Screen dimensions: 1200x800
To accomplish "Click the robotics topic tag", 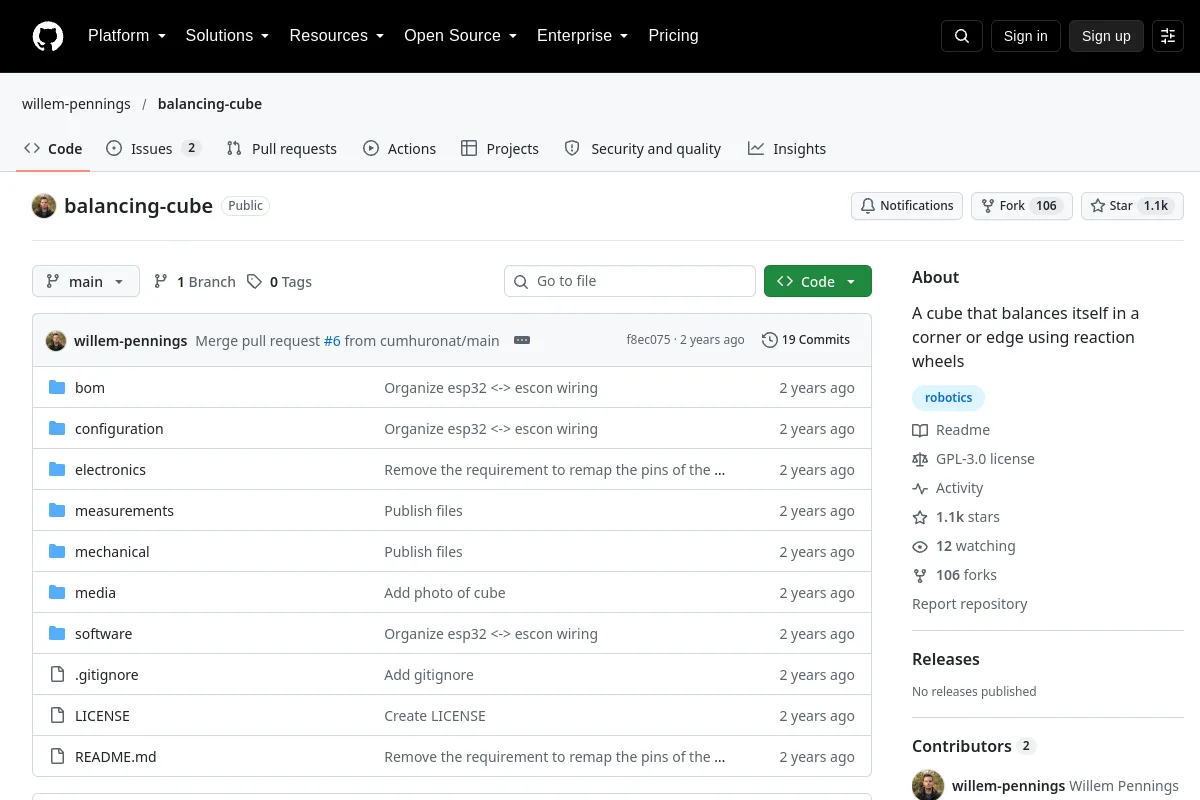I will [x=948, y=398].
